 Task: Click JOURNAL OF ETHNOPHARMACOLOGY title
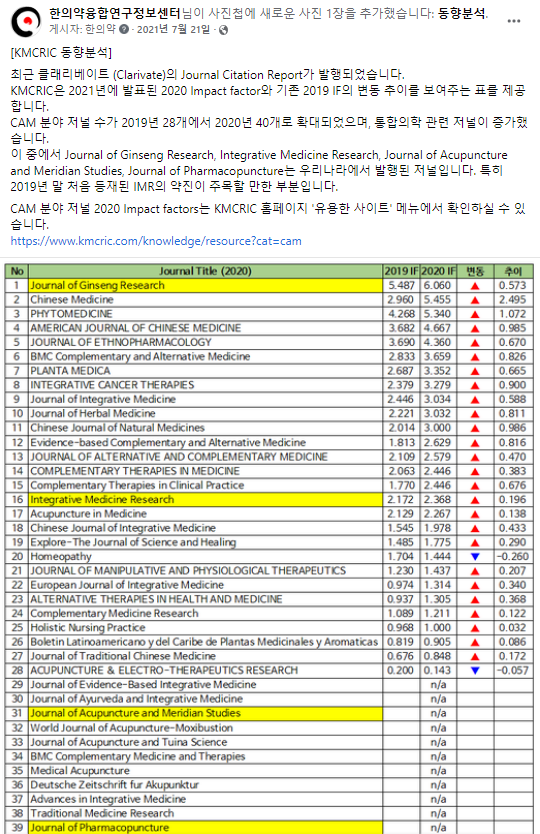tap(121, 342)
